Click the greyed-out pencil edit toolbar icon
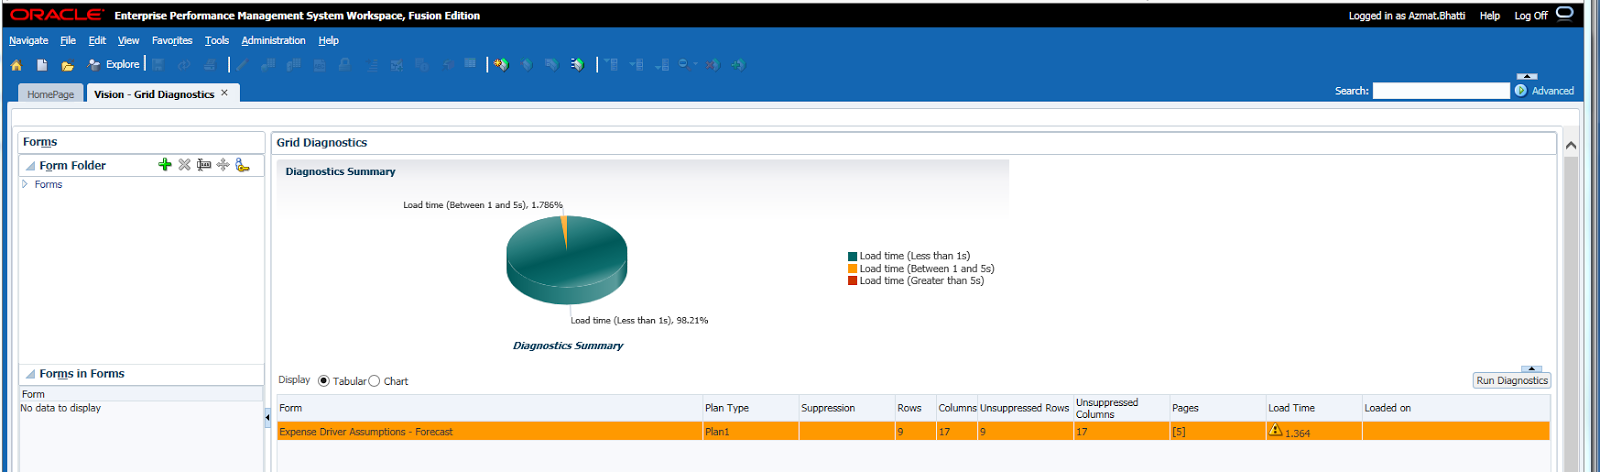Viewport: 1600px width, 472px height. pos(242,64)
